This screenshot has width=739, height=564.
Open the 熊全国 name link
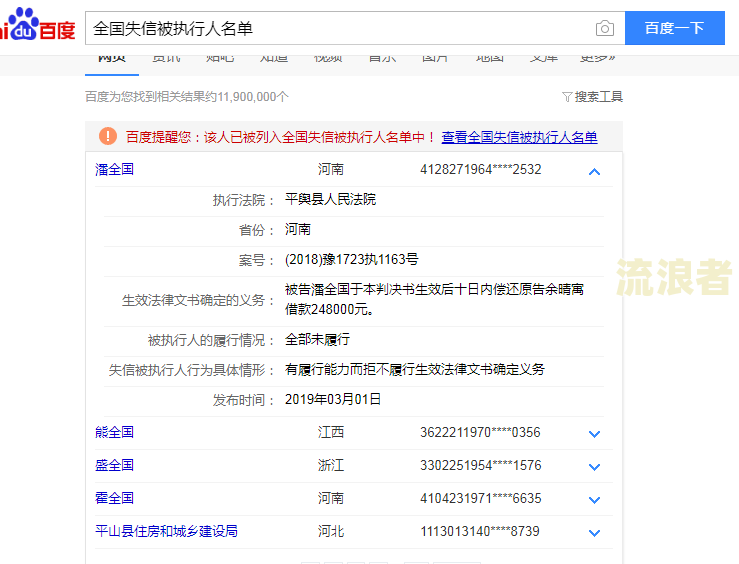pos(115,432)
